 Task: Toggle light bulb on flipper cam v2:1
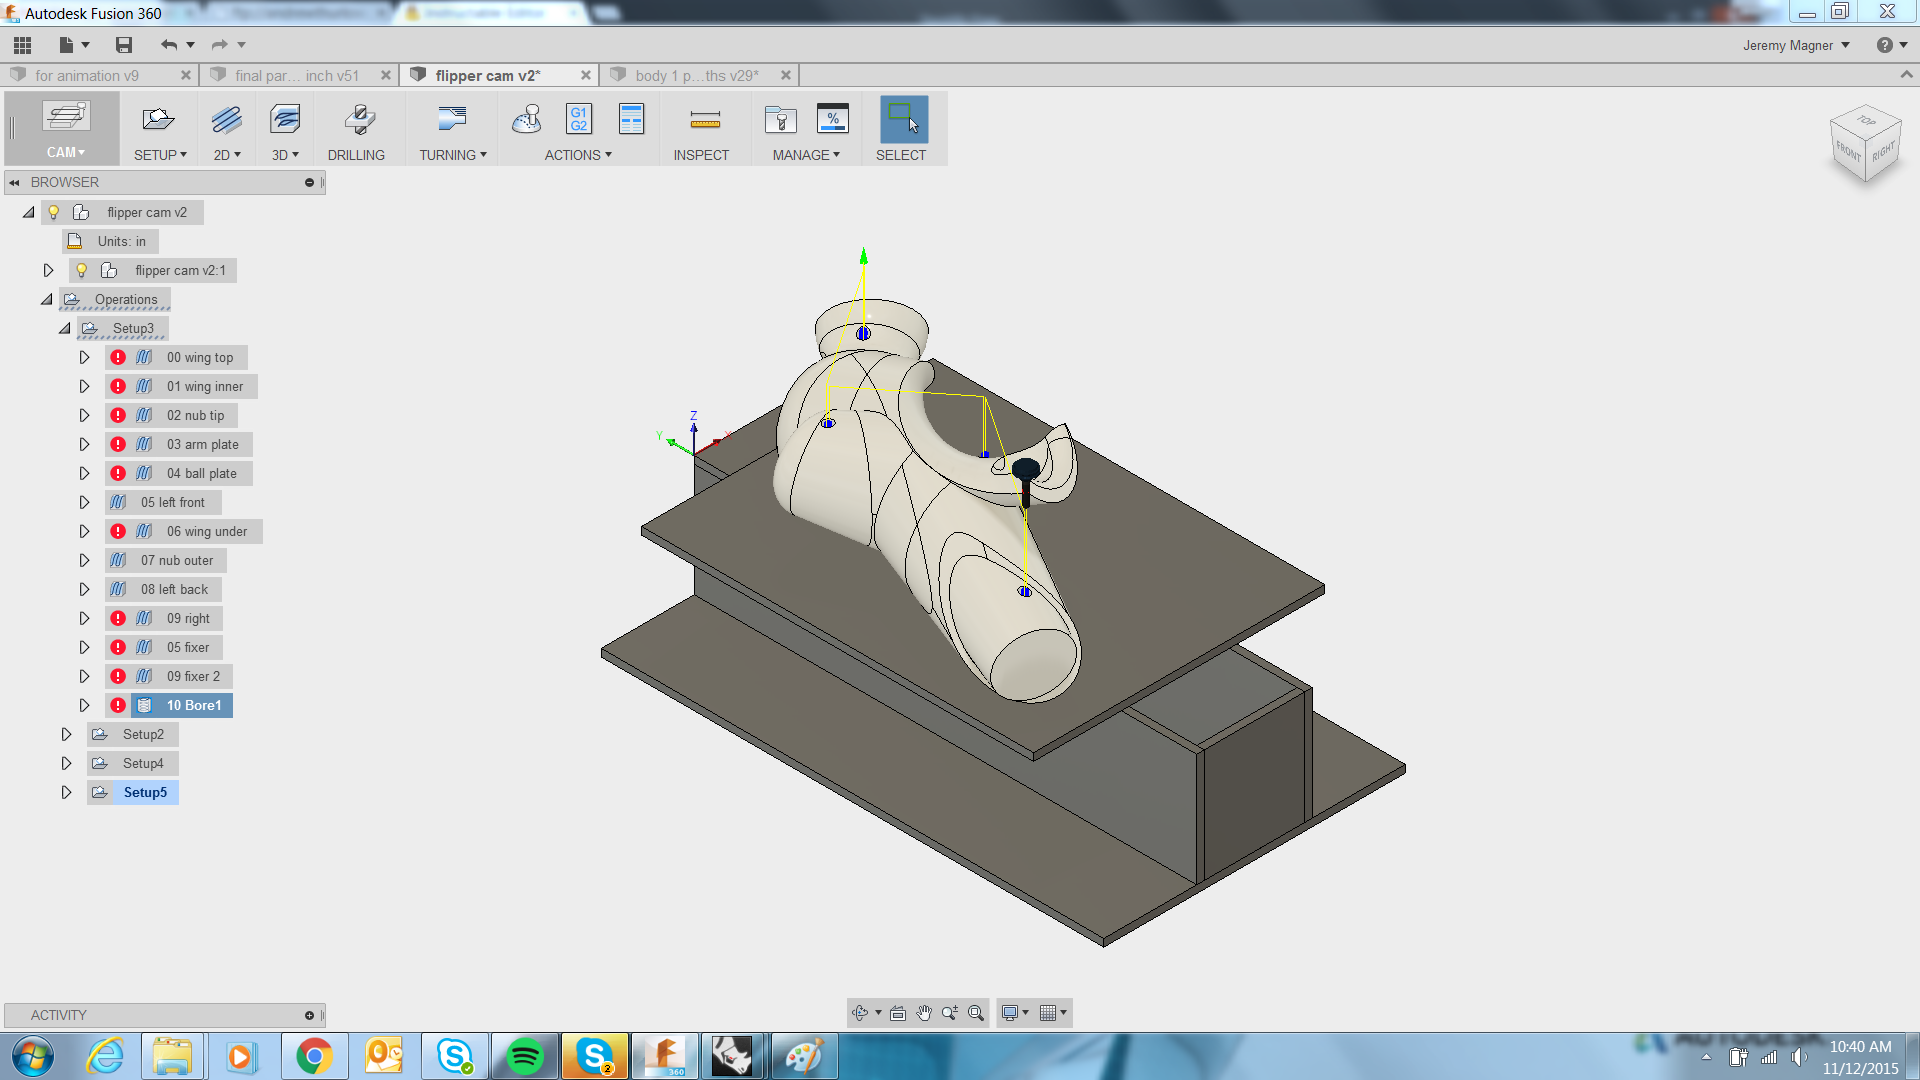point(81,270)
